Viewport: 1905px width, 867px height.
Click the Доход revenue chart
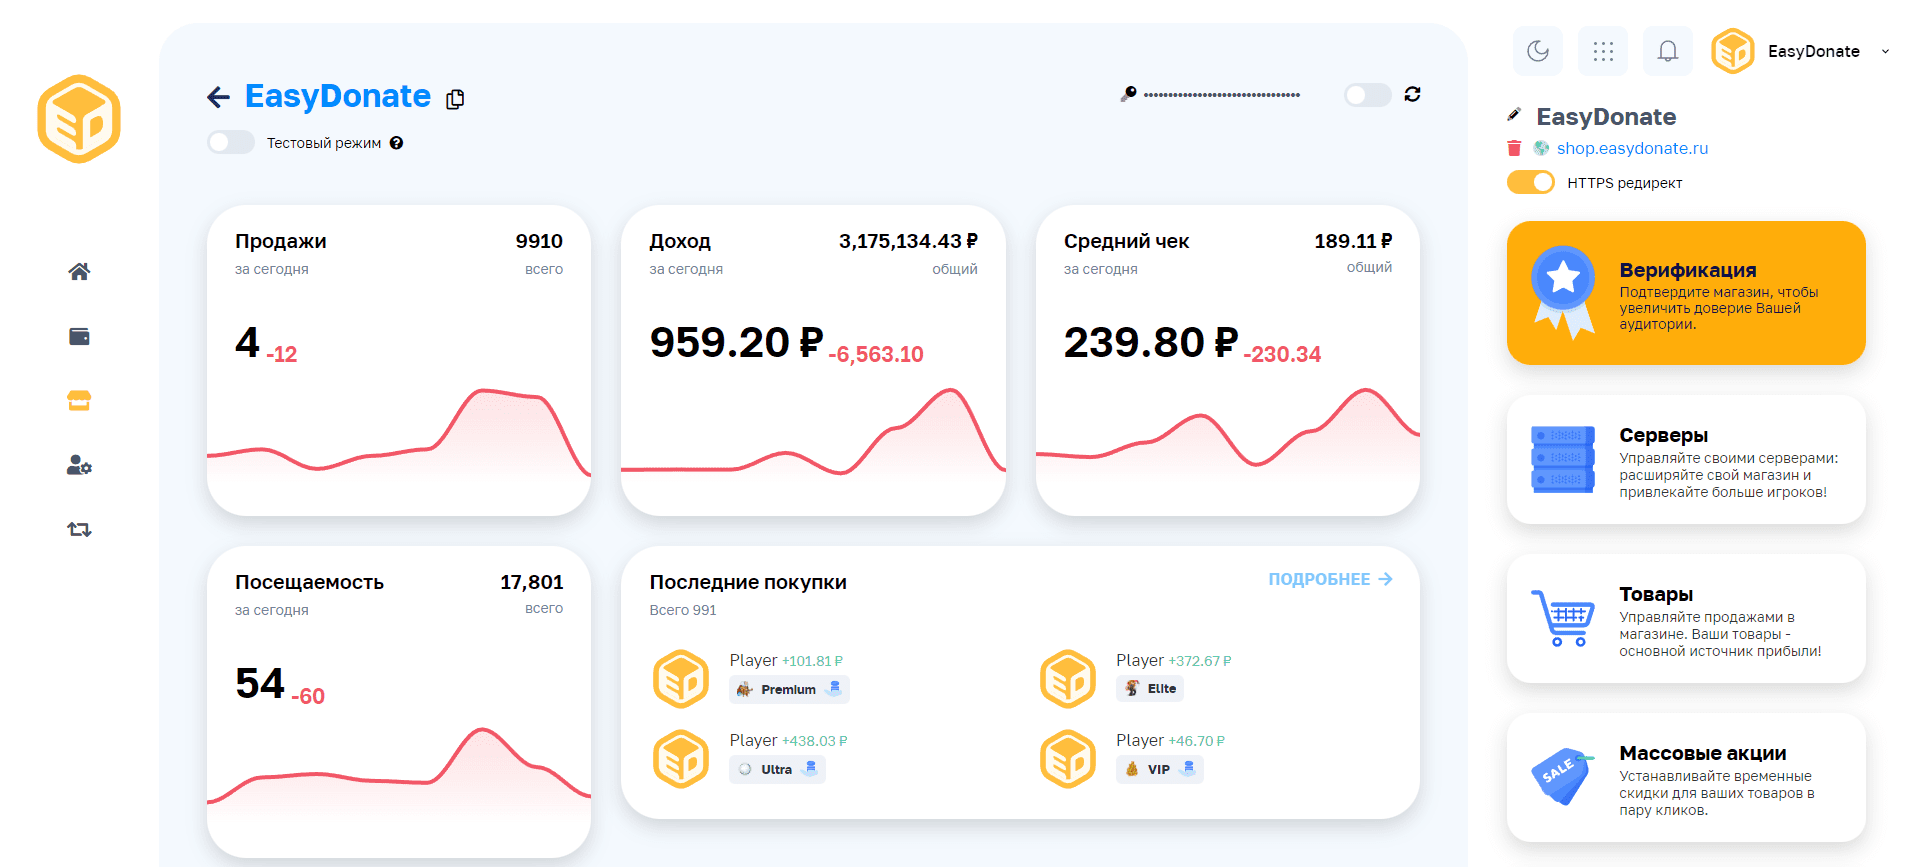(813, 432)
